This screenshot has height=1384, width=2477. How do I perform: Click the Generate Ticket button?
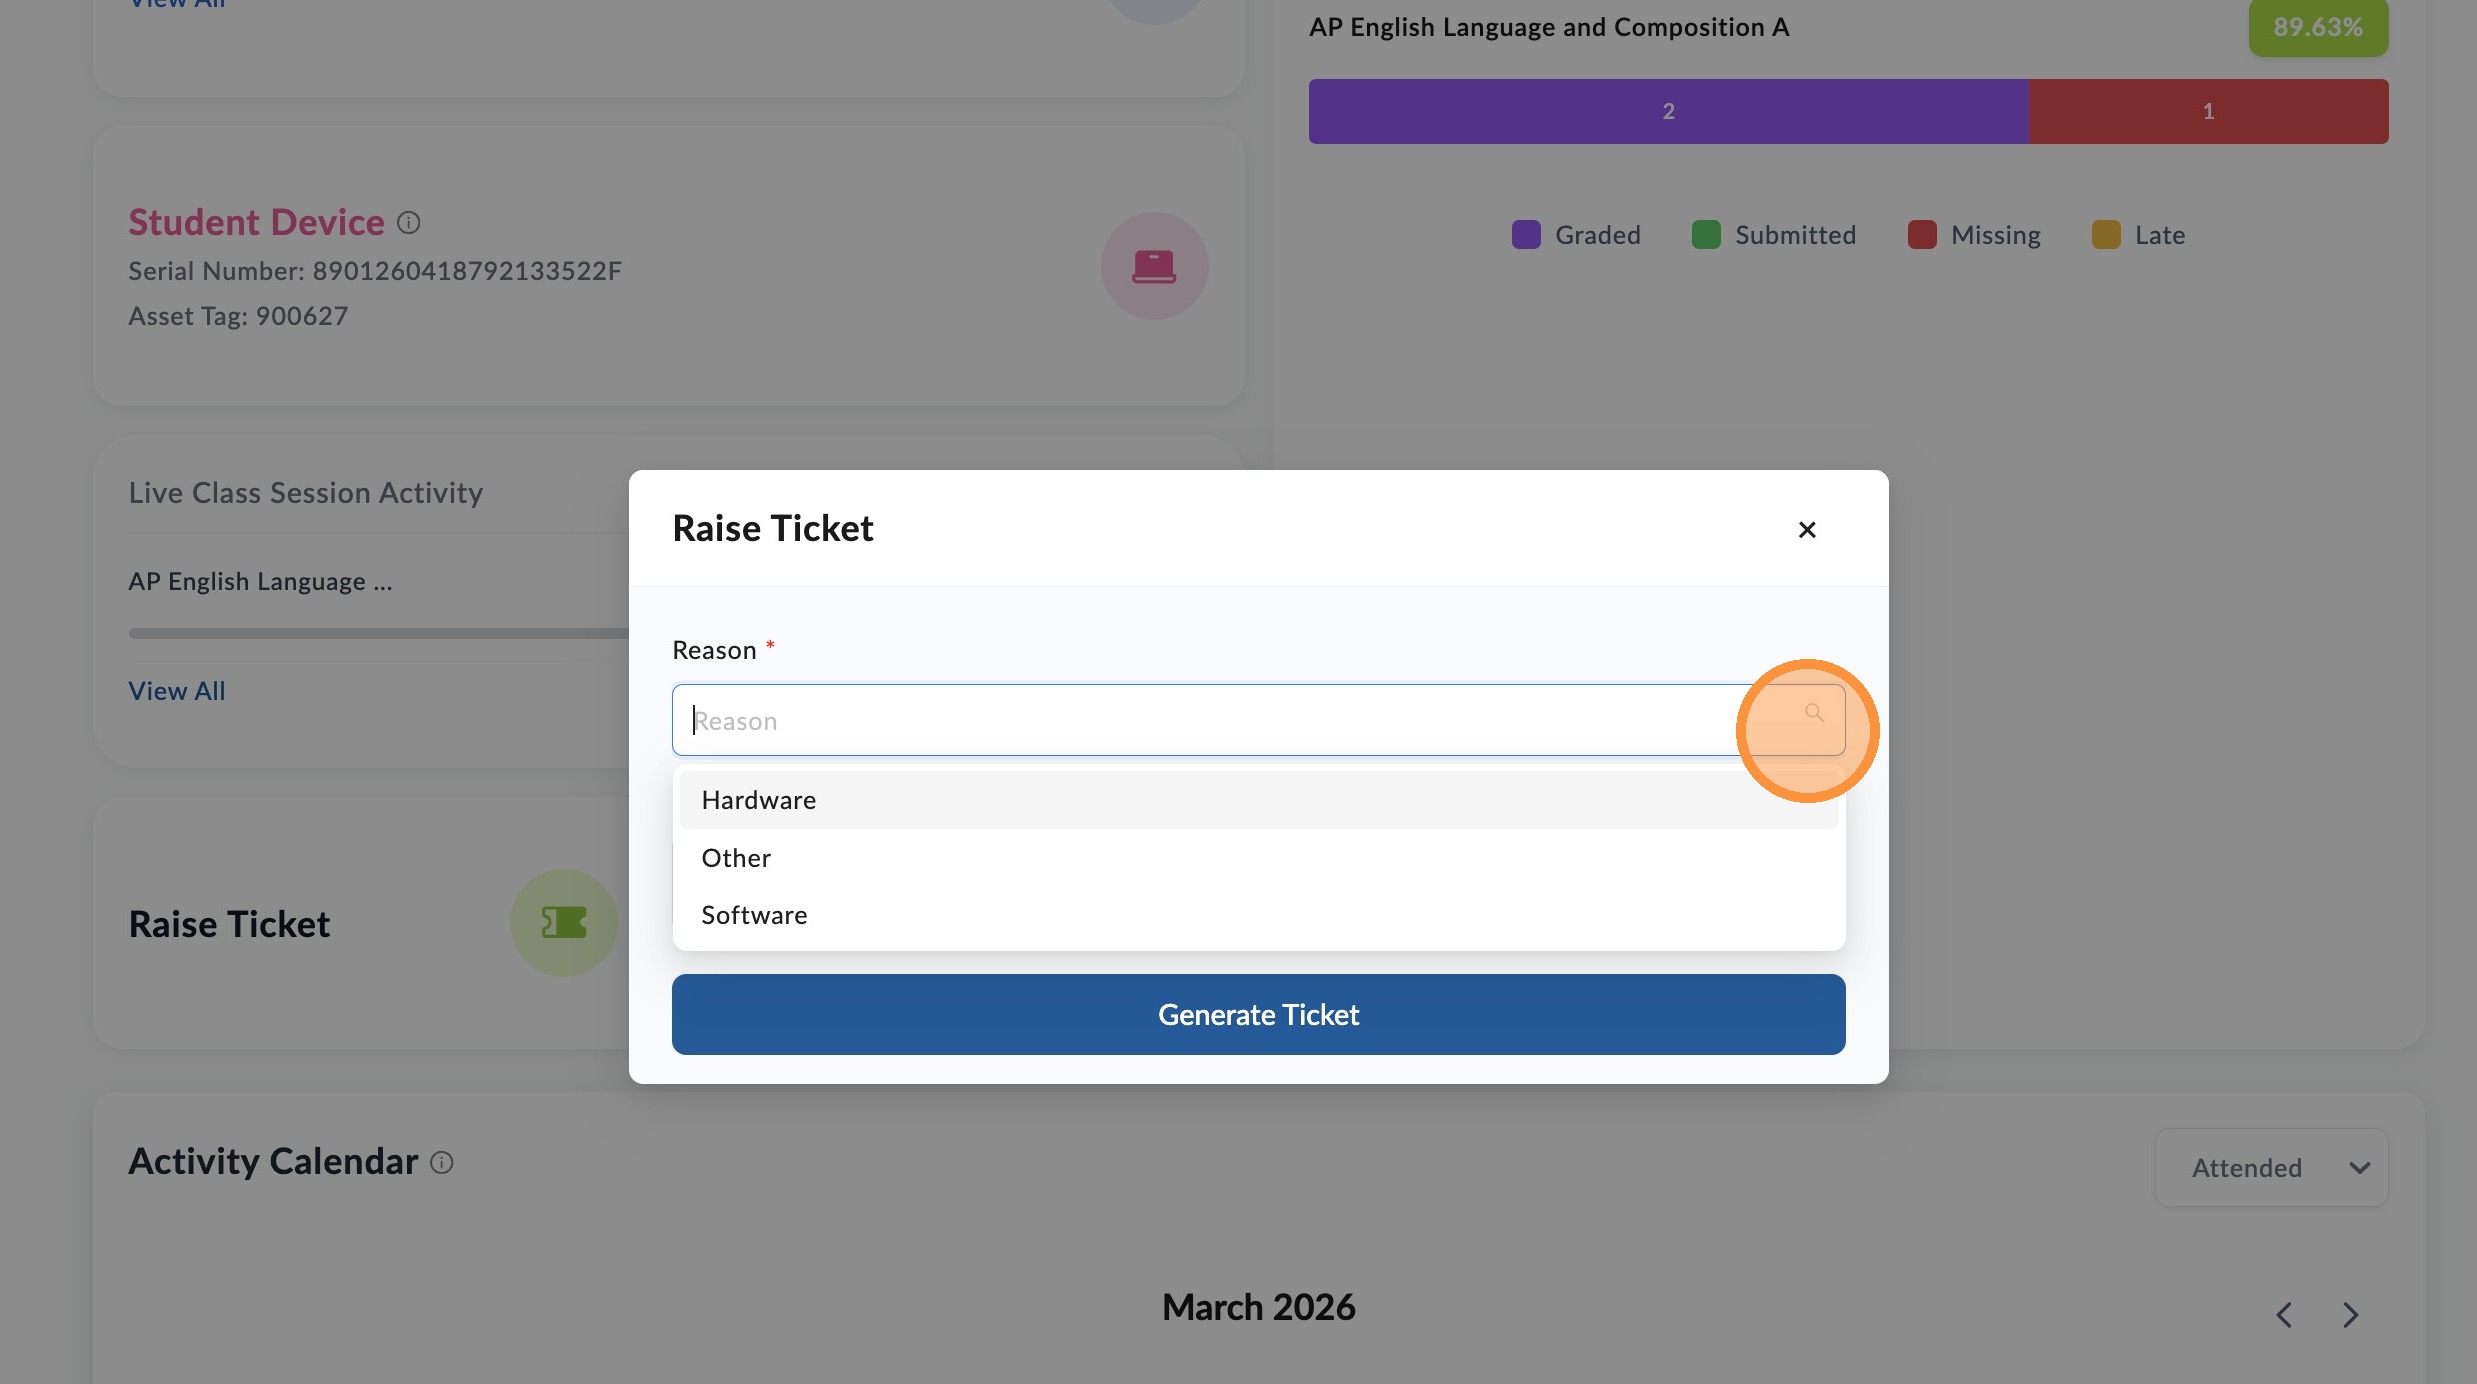[1258, 1014]
